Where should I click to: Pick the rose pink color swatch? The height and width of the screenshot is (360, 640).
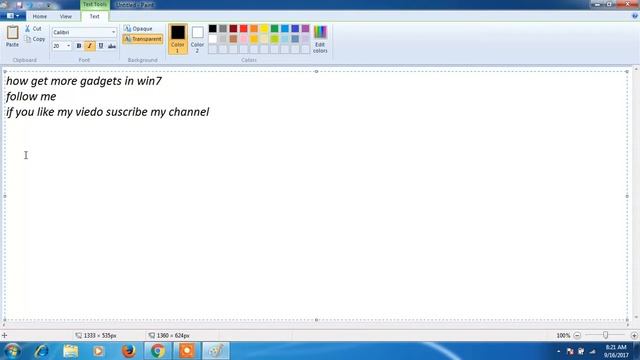[244, 39]
